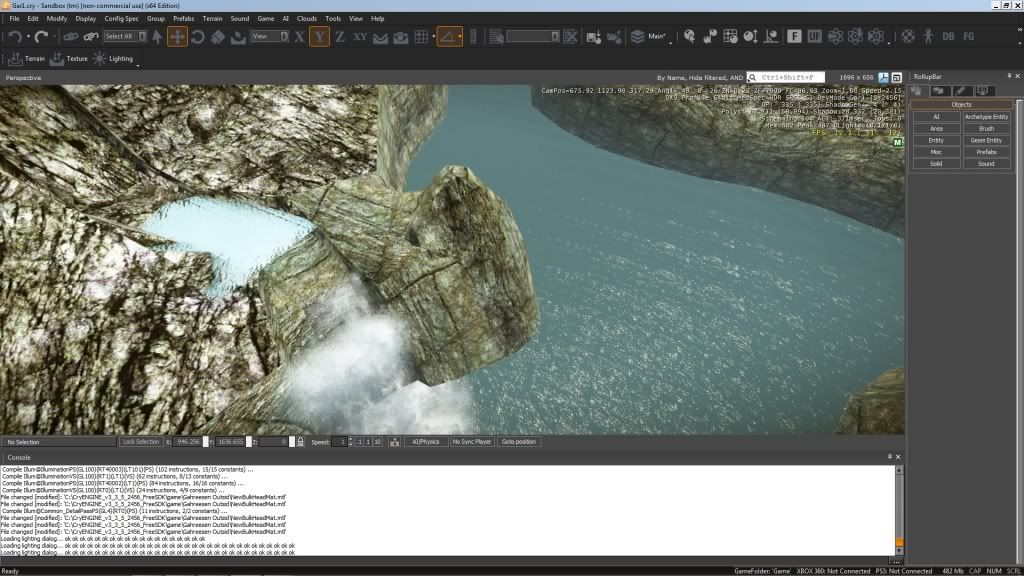
Task: Open grid size dropdown arrow
Action: coord(433,37)
